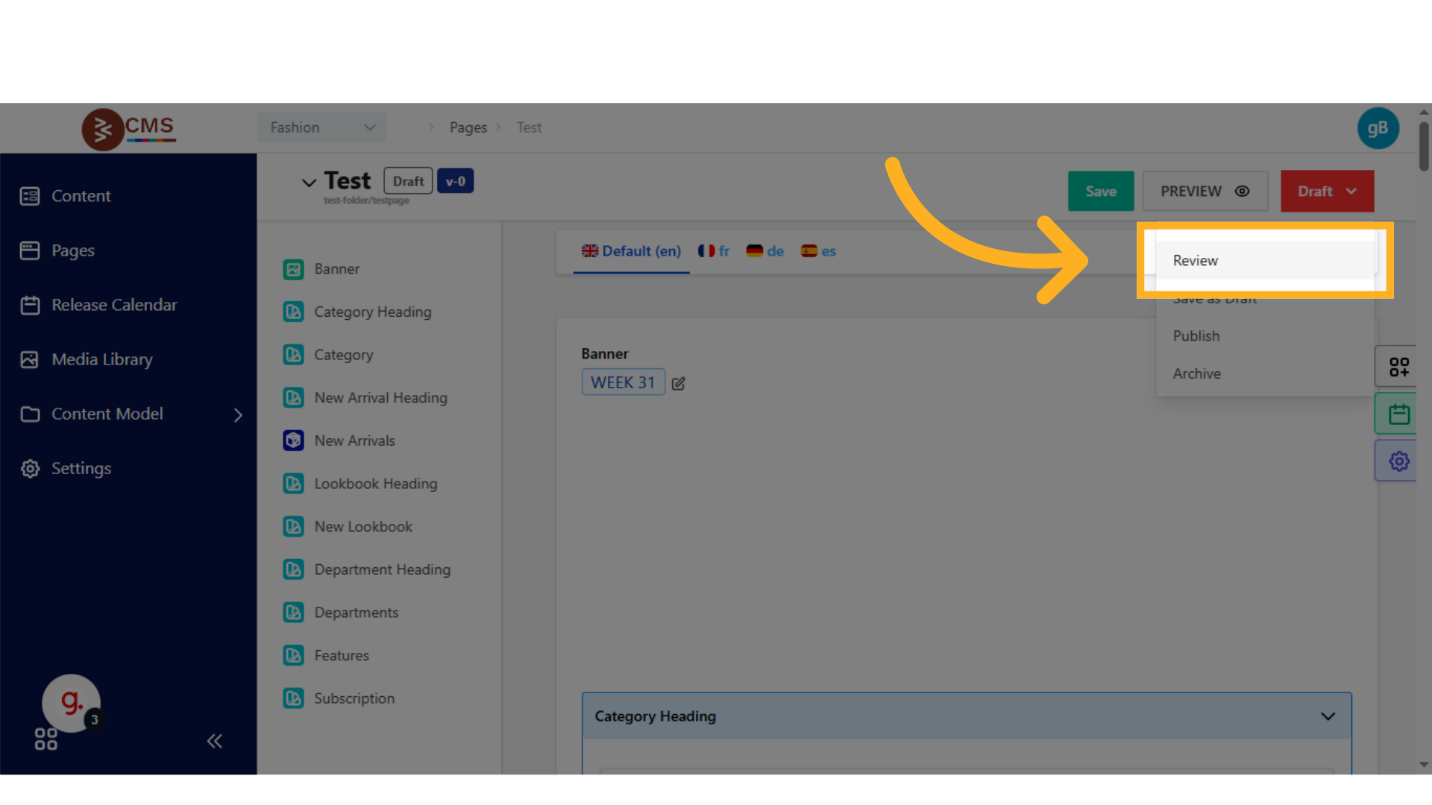1432x805 pixels.
Task: Go to Pages in the breadcrumb
Action: pos(468,128)
